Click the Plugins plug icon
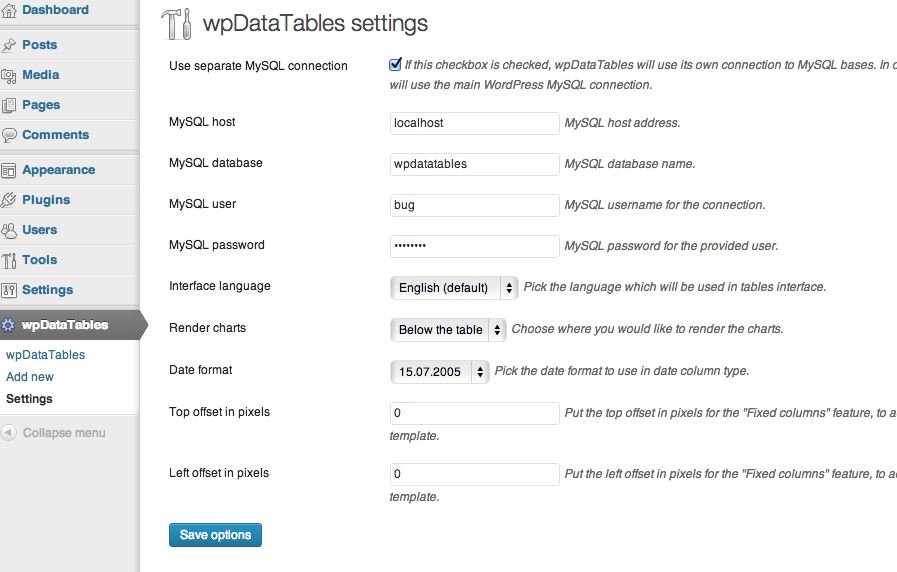This screenshot has height=572, width=897. pyautogui.click(x=9, y=200)
